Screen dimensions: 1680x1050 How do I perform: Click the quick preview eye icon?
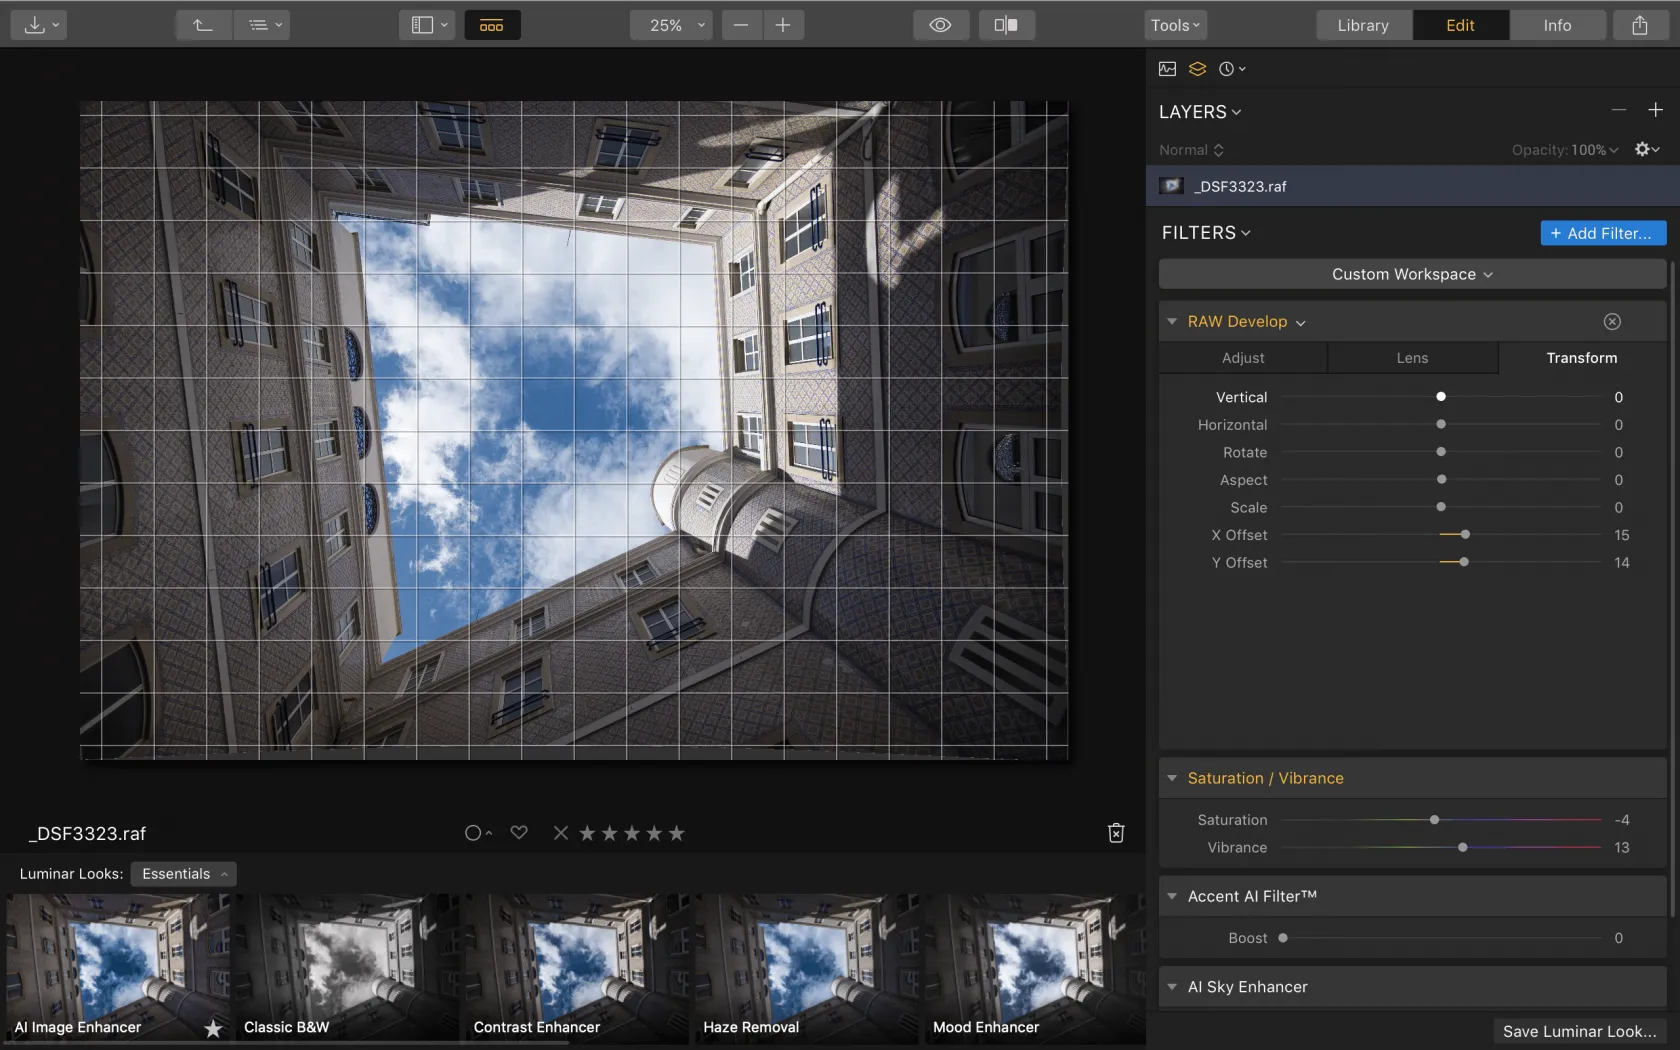940,25
